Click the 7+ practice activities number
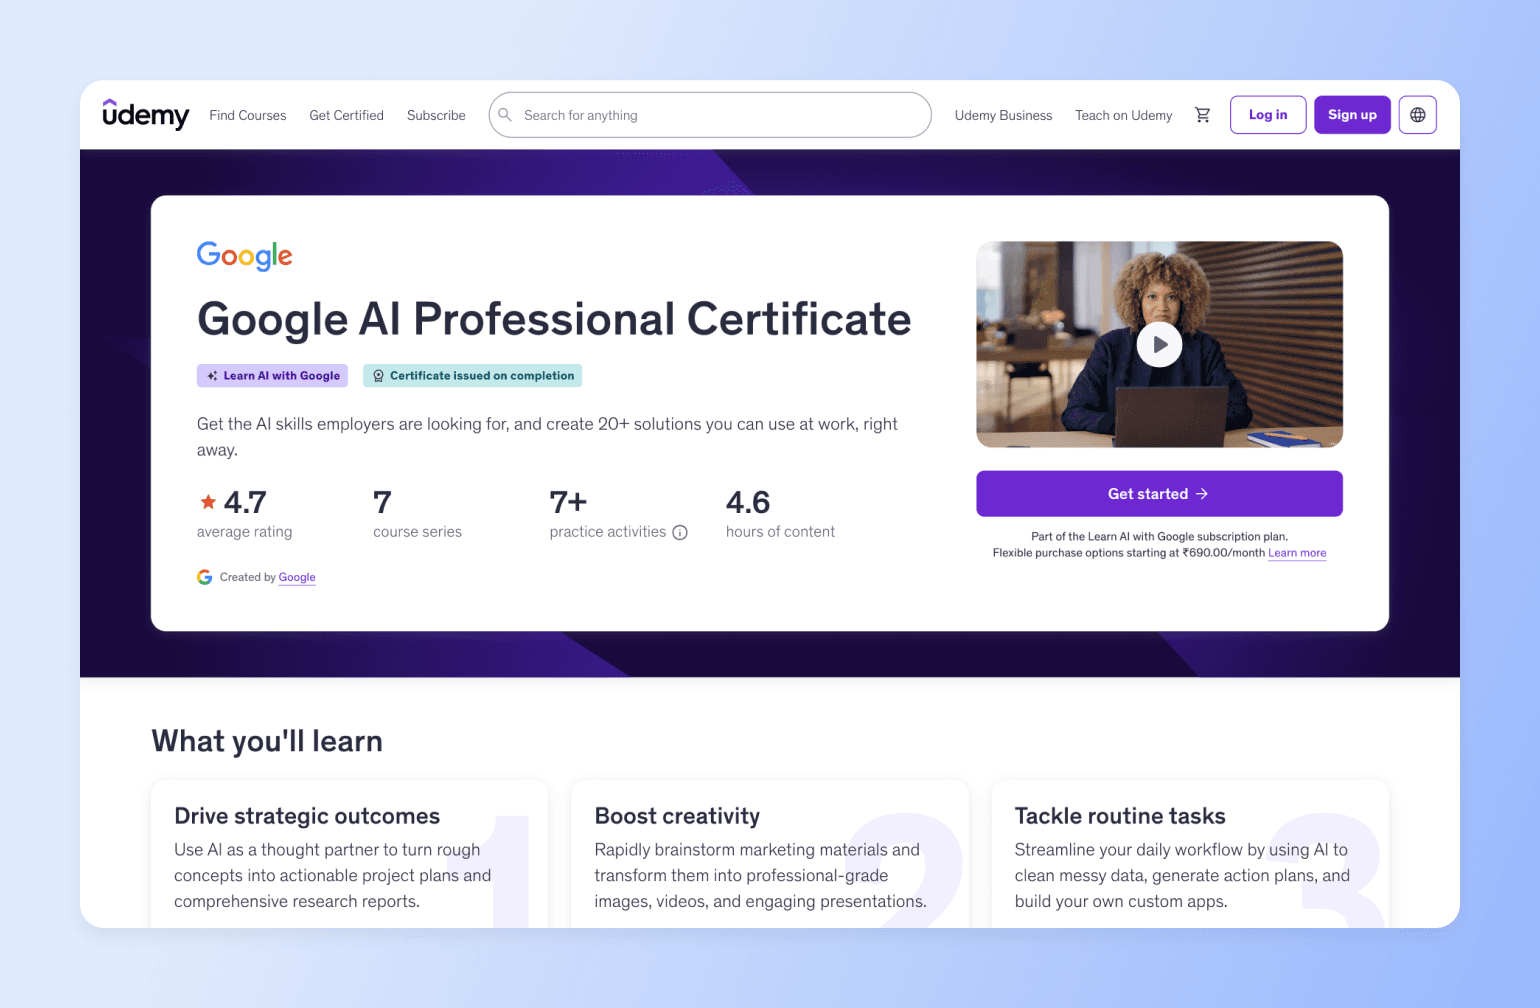This screenshot has width=1540, height=1008. coord(568,502)
